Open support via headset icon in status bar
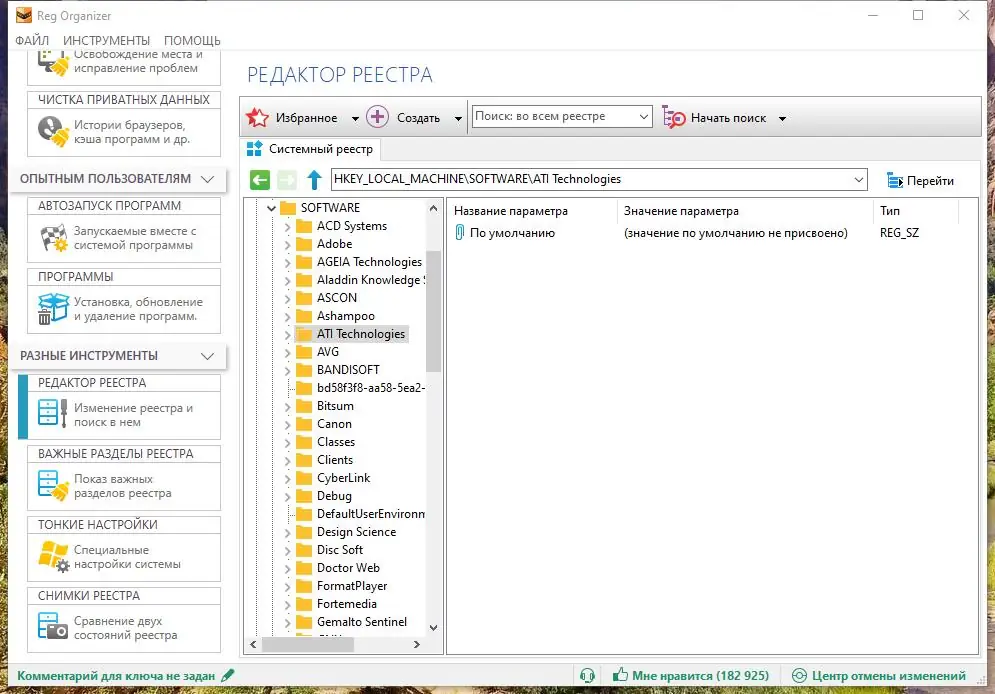 [588, 676]
